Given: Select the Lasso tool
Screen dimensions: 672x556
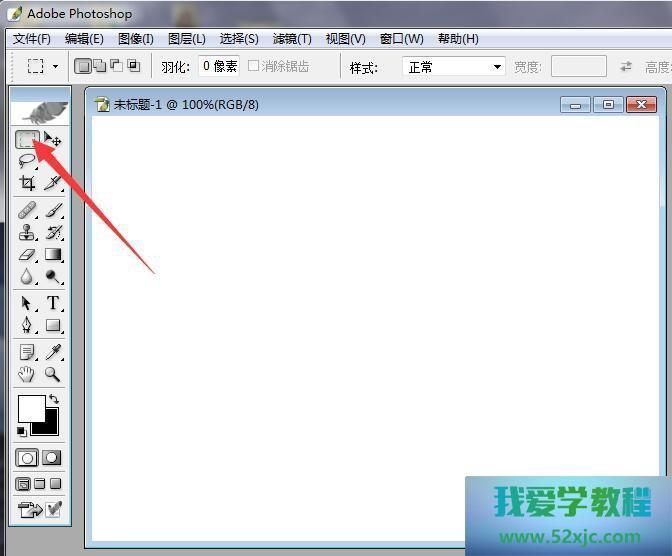Looking at the screenshot, I should point(27,161).
